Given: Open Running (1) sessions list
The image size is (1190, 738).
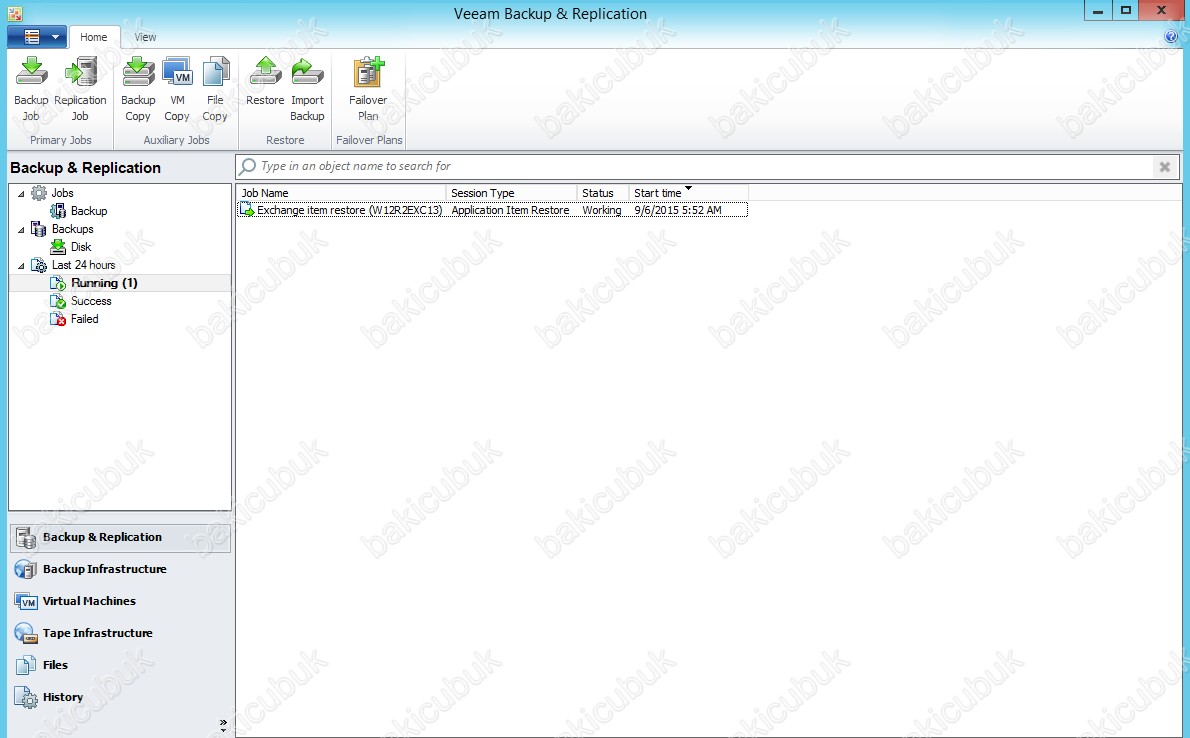Looking at the screenshot, I should 104,282.
